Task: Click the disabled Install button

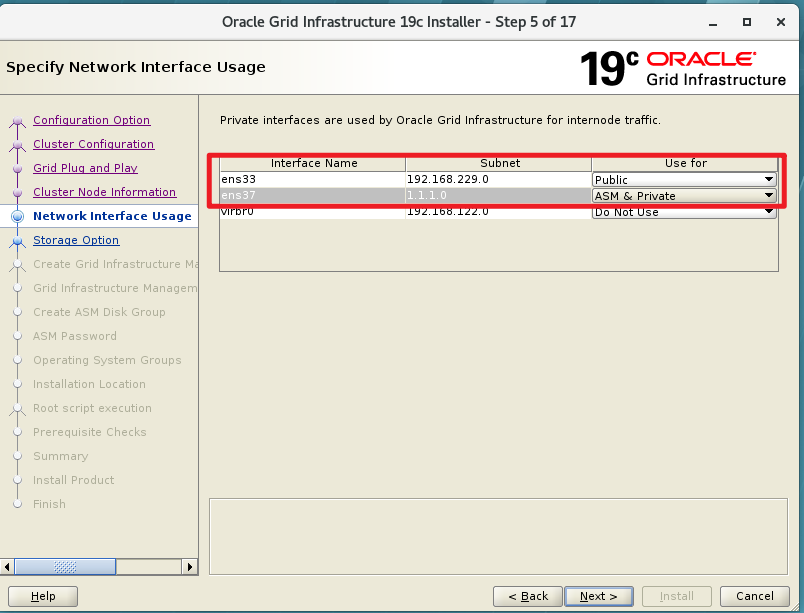Action: (x=676, y=597)
